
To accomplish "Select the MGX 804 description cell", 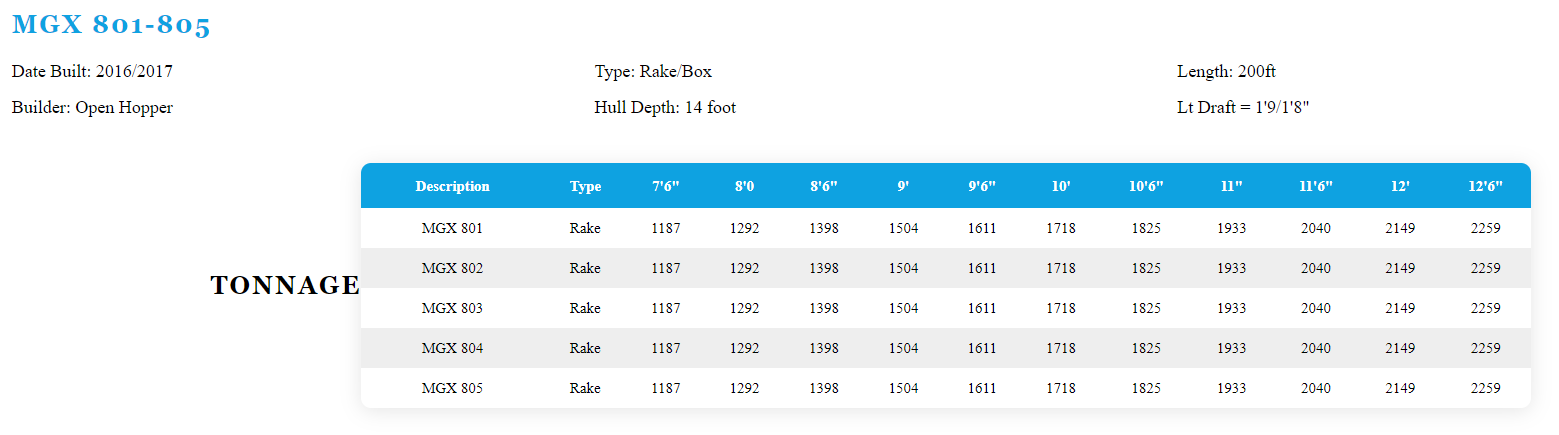I will pyautogui.click(x=452, y=348).
